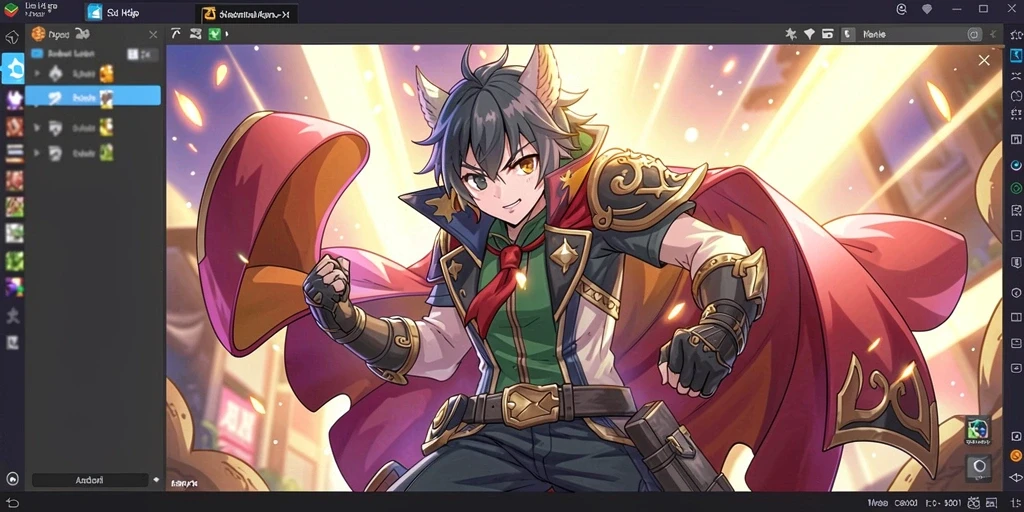The width and height of the screenshot is (1024, 512).
Task: Click the orange circle icon in right sidebar
Action: click(x=1016, y=455)
